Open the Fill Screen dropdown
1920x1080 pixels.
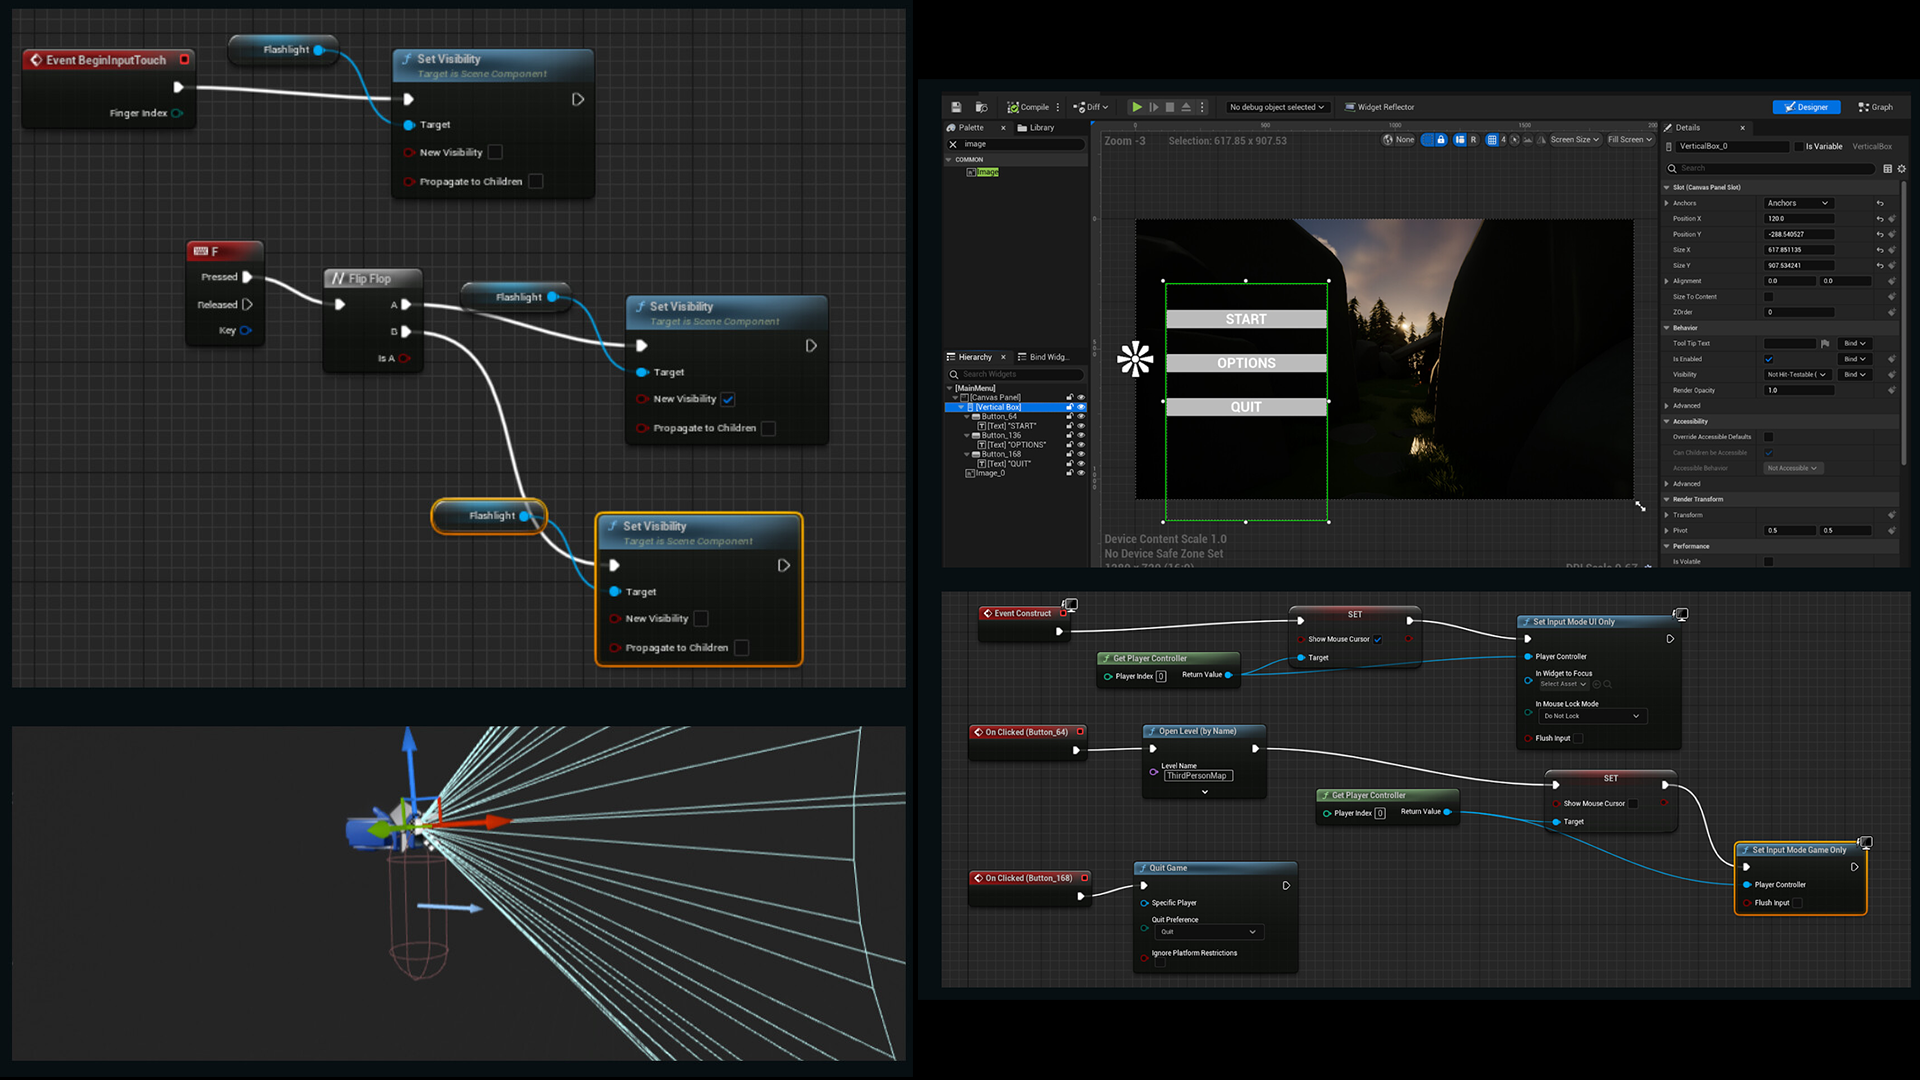coord(1630,140)
